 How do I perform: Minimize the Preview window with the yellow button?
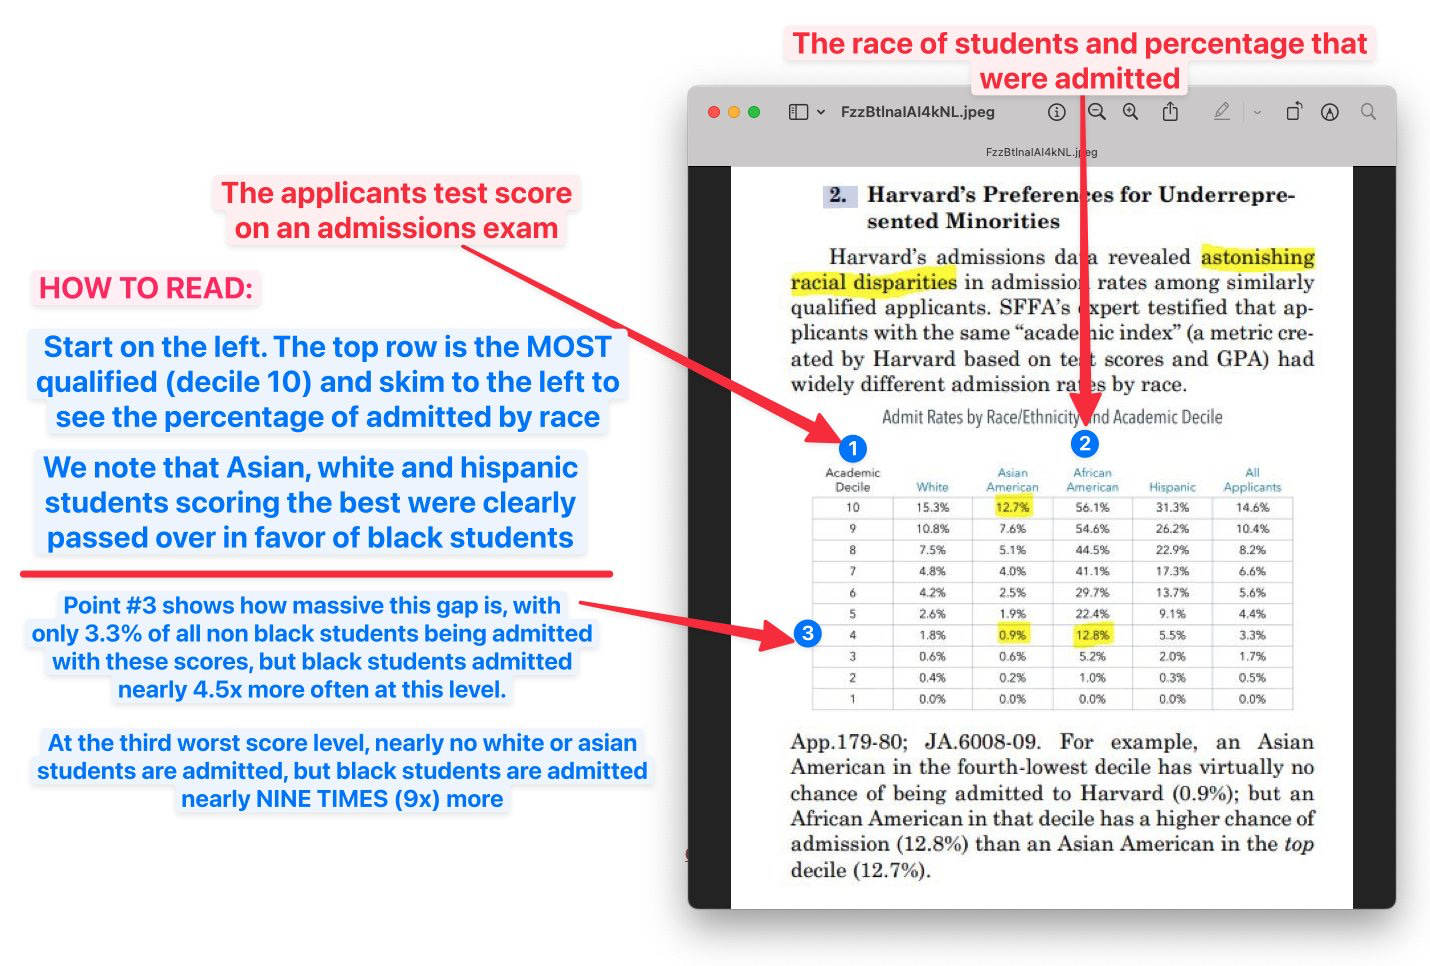click(x=734, y=112)
